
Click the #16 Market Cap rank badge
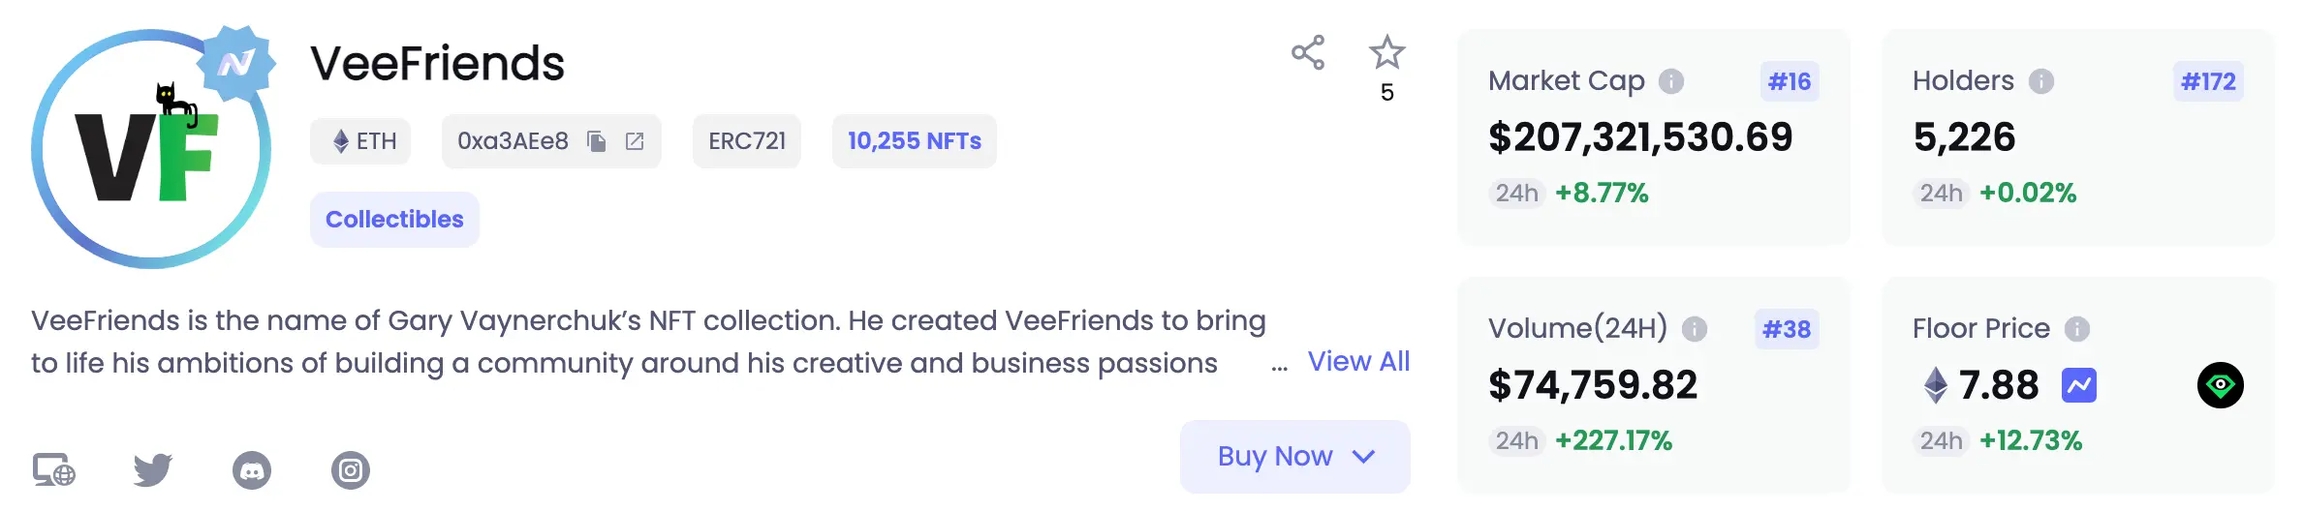[1789, 82]
